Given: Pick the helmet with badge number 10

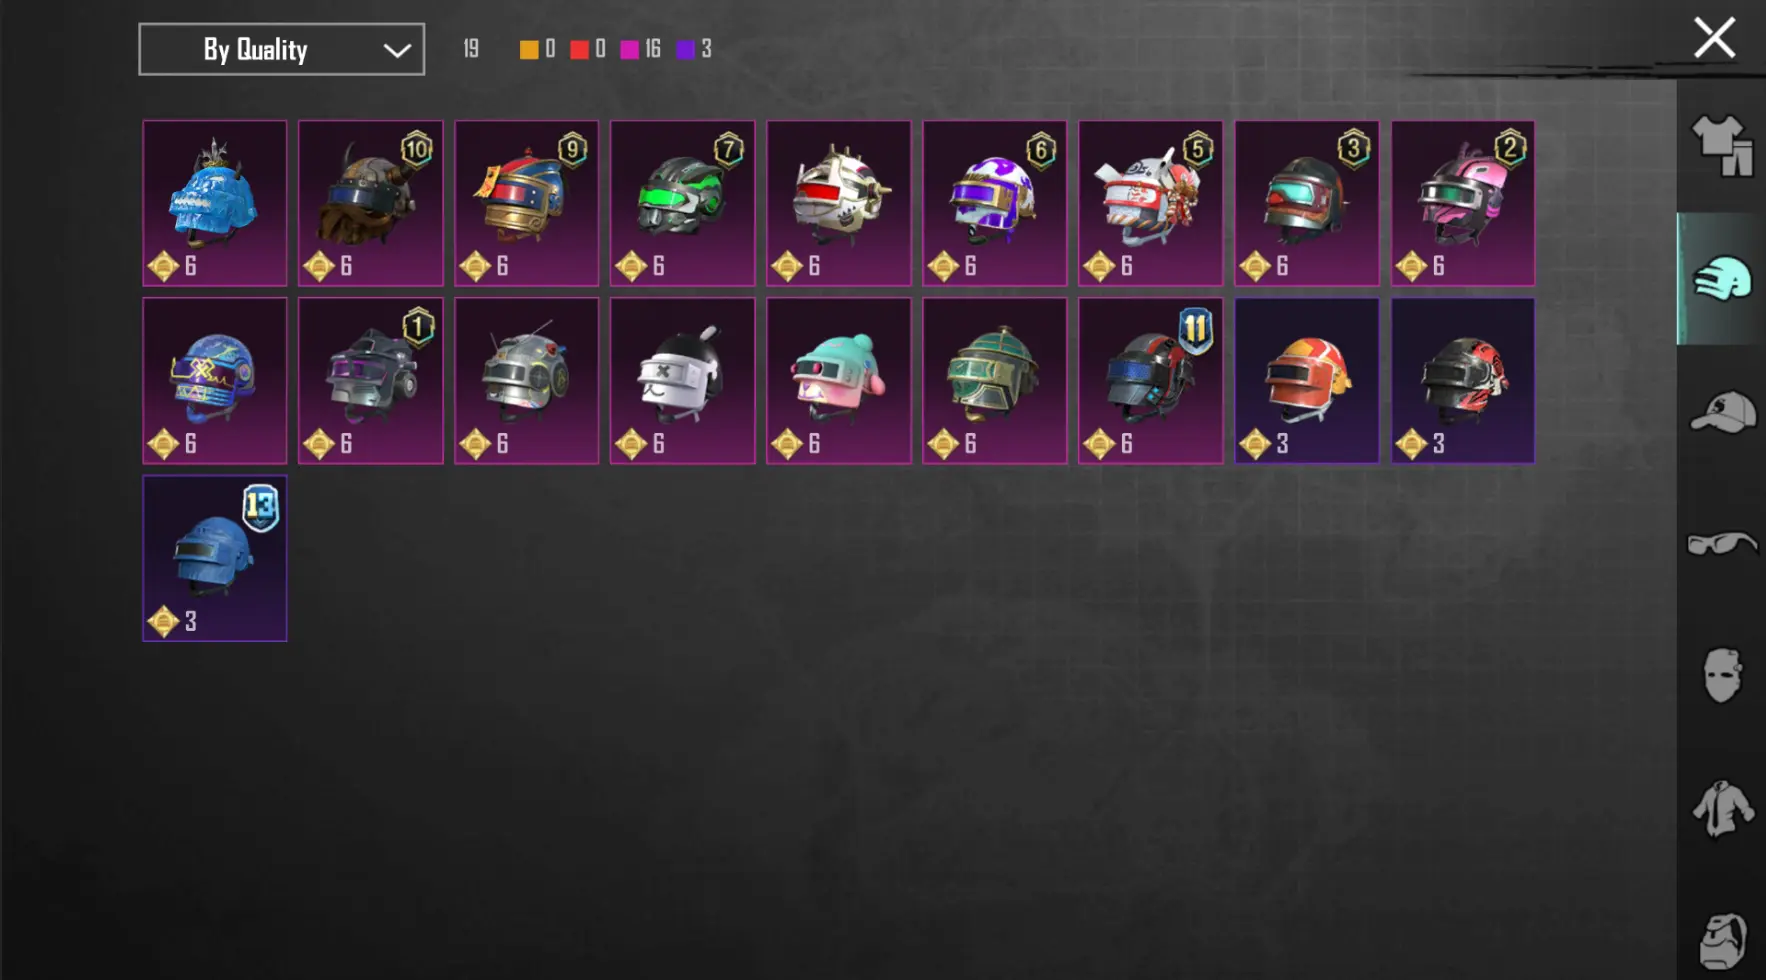Looking at the screenshot, I should coord(371,203).
